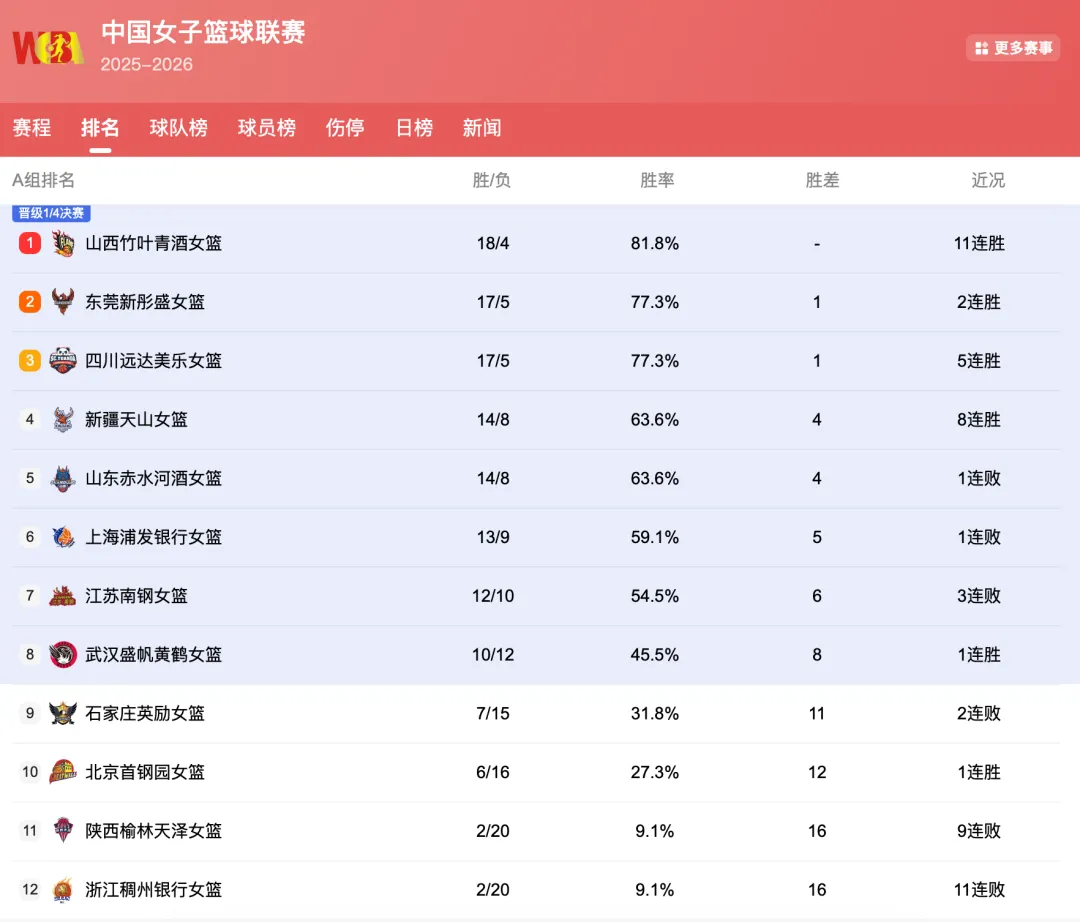Click the red rank 1 badge
The width and height of the screenshot is (1080, 922).
(x=30, y=243)
